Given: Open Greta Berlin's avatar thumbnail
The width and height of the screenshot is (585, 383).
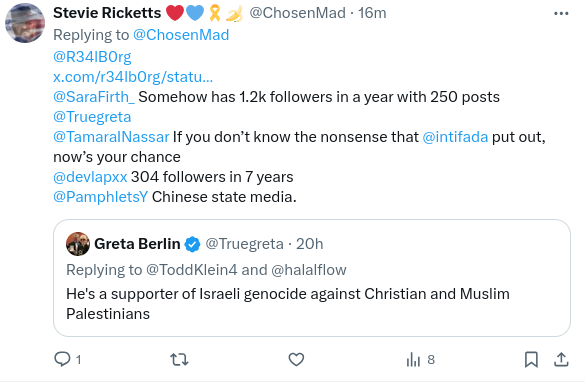Looking at the screenshot, I should coord(78,244).
